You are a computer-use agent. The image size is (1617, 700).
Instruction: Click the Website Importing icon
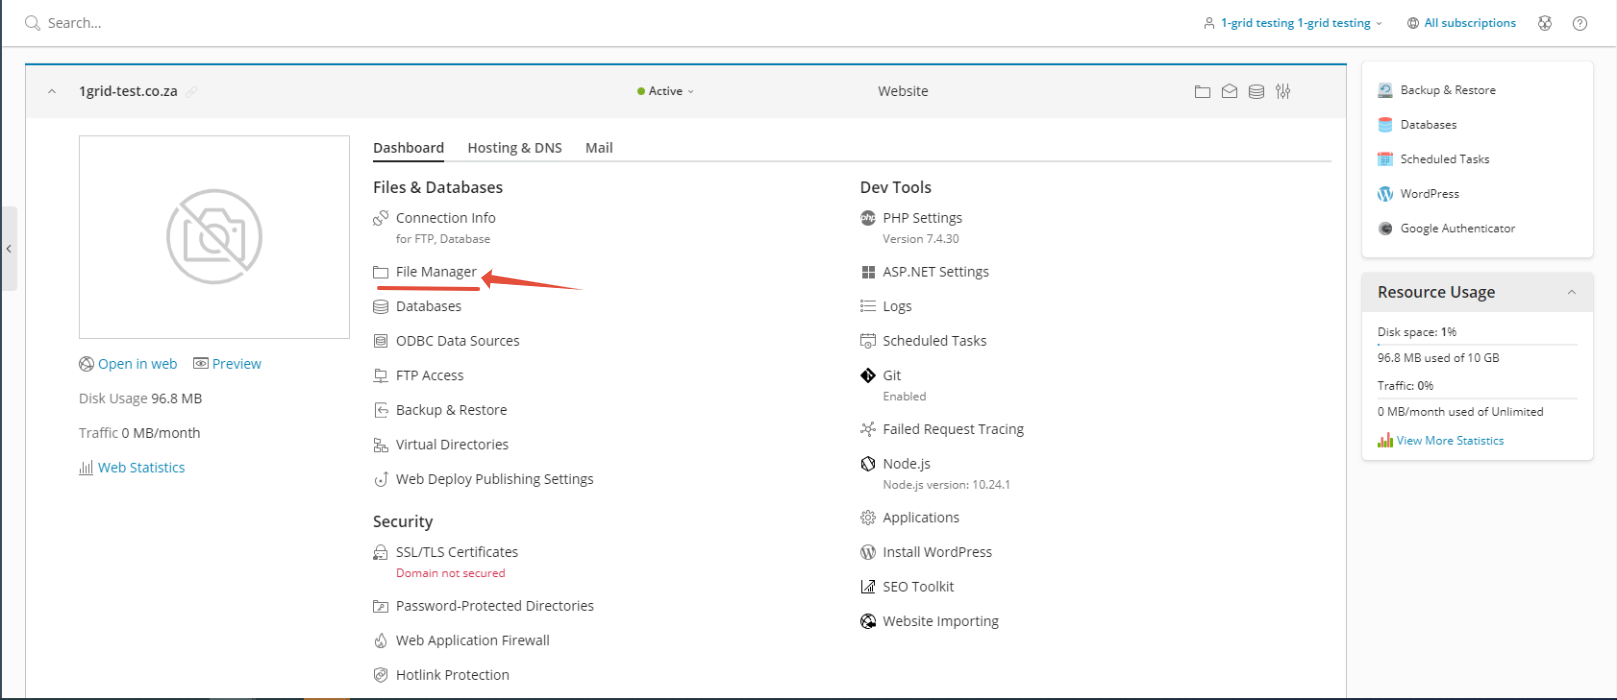(x=868, y=621)
